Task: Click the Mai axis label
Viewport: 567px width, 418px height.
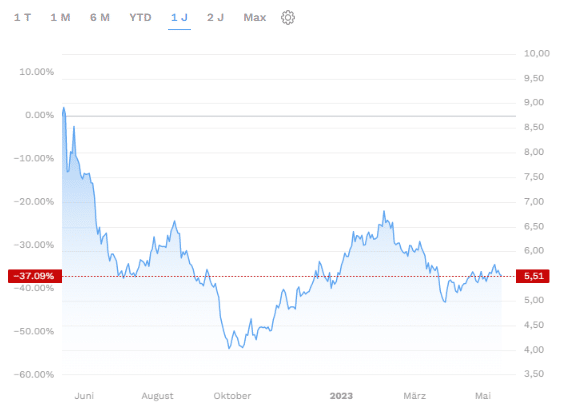Action: click(x=483, y=396)
